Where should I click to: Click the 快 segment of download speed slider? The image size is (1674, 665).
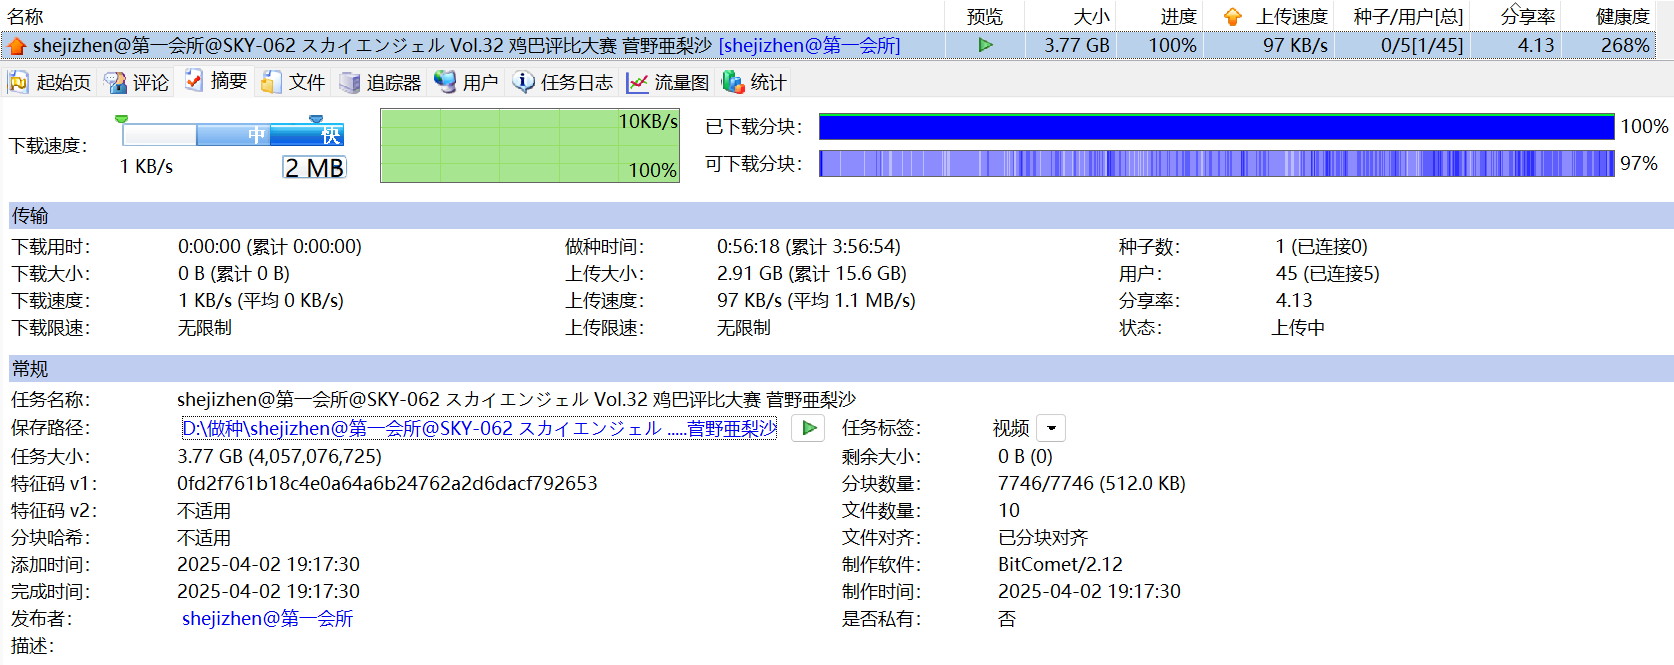(x=329, y=135)
